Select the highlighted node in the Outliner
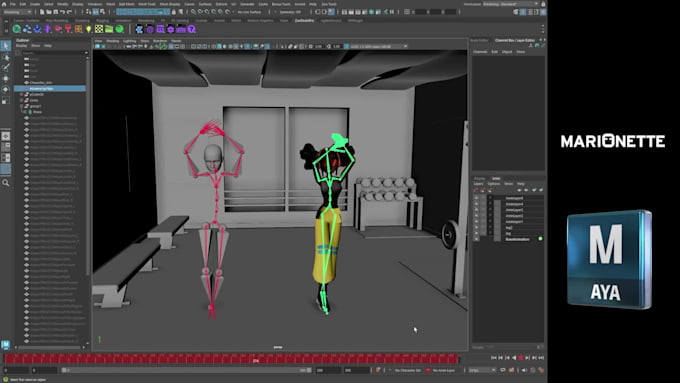The image size is (680, 383). 50,88
